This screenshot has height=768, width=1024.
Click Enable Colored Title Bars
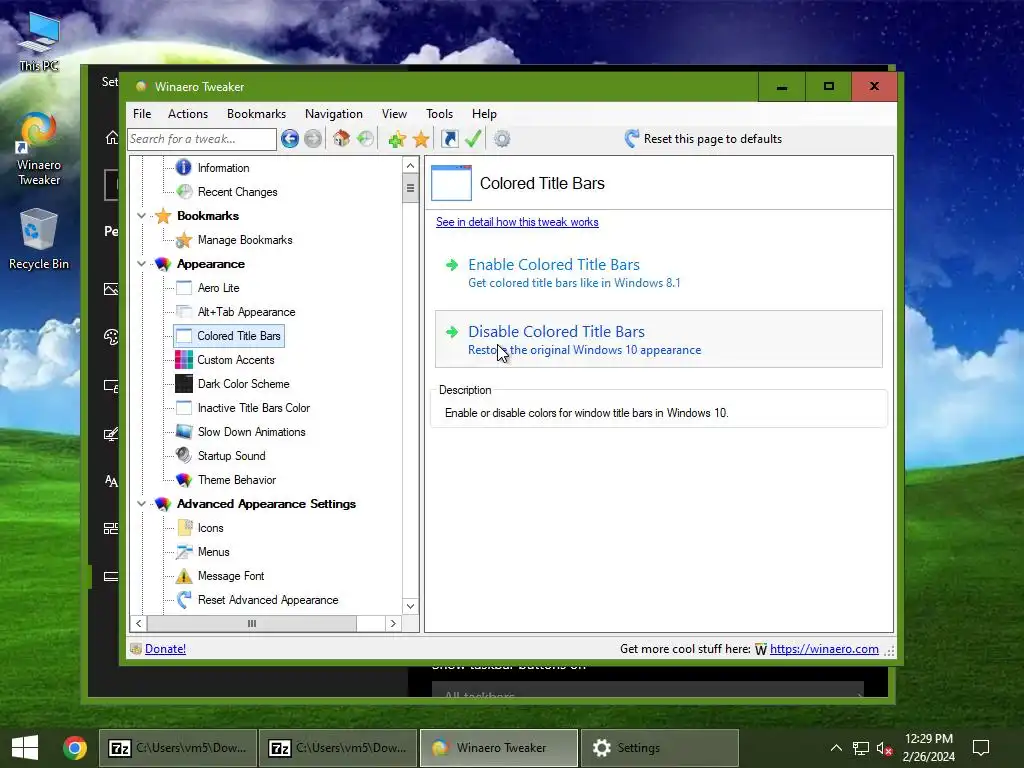click(658, 273)
